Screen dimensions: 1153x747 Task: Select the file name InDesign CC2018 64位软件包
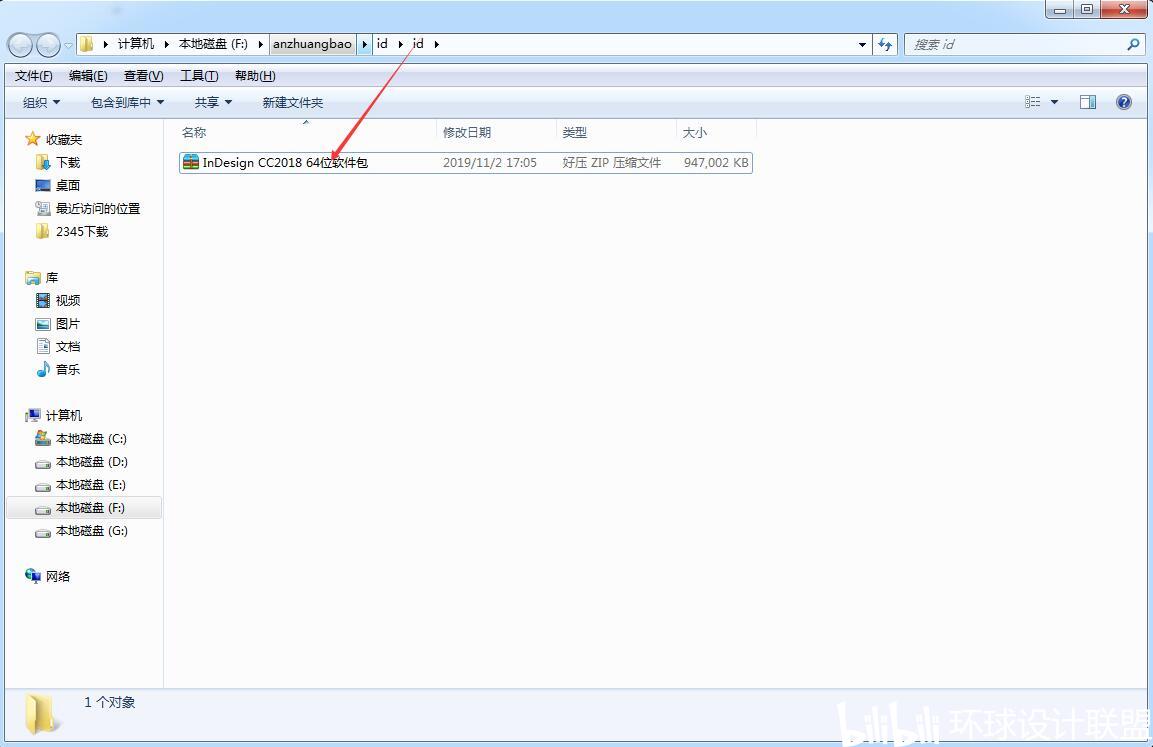click(285, 162)
